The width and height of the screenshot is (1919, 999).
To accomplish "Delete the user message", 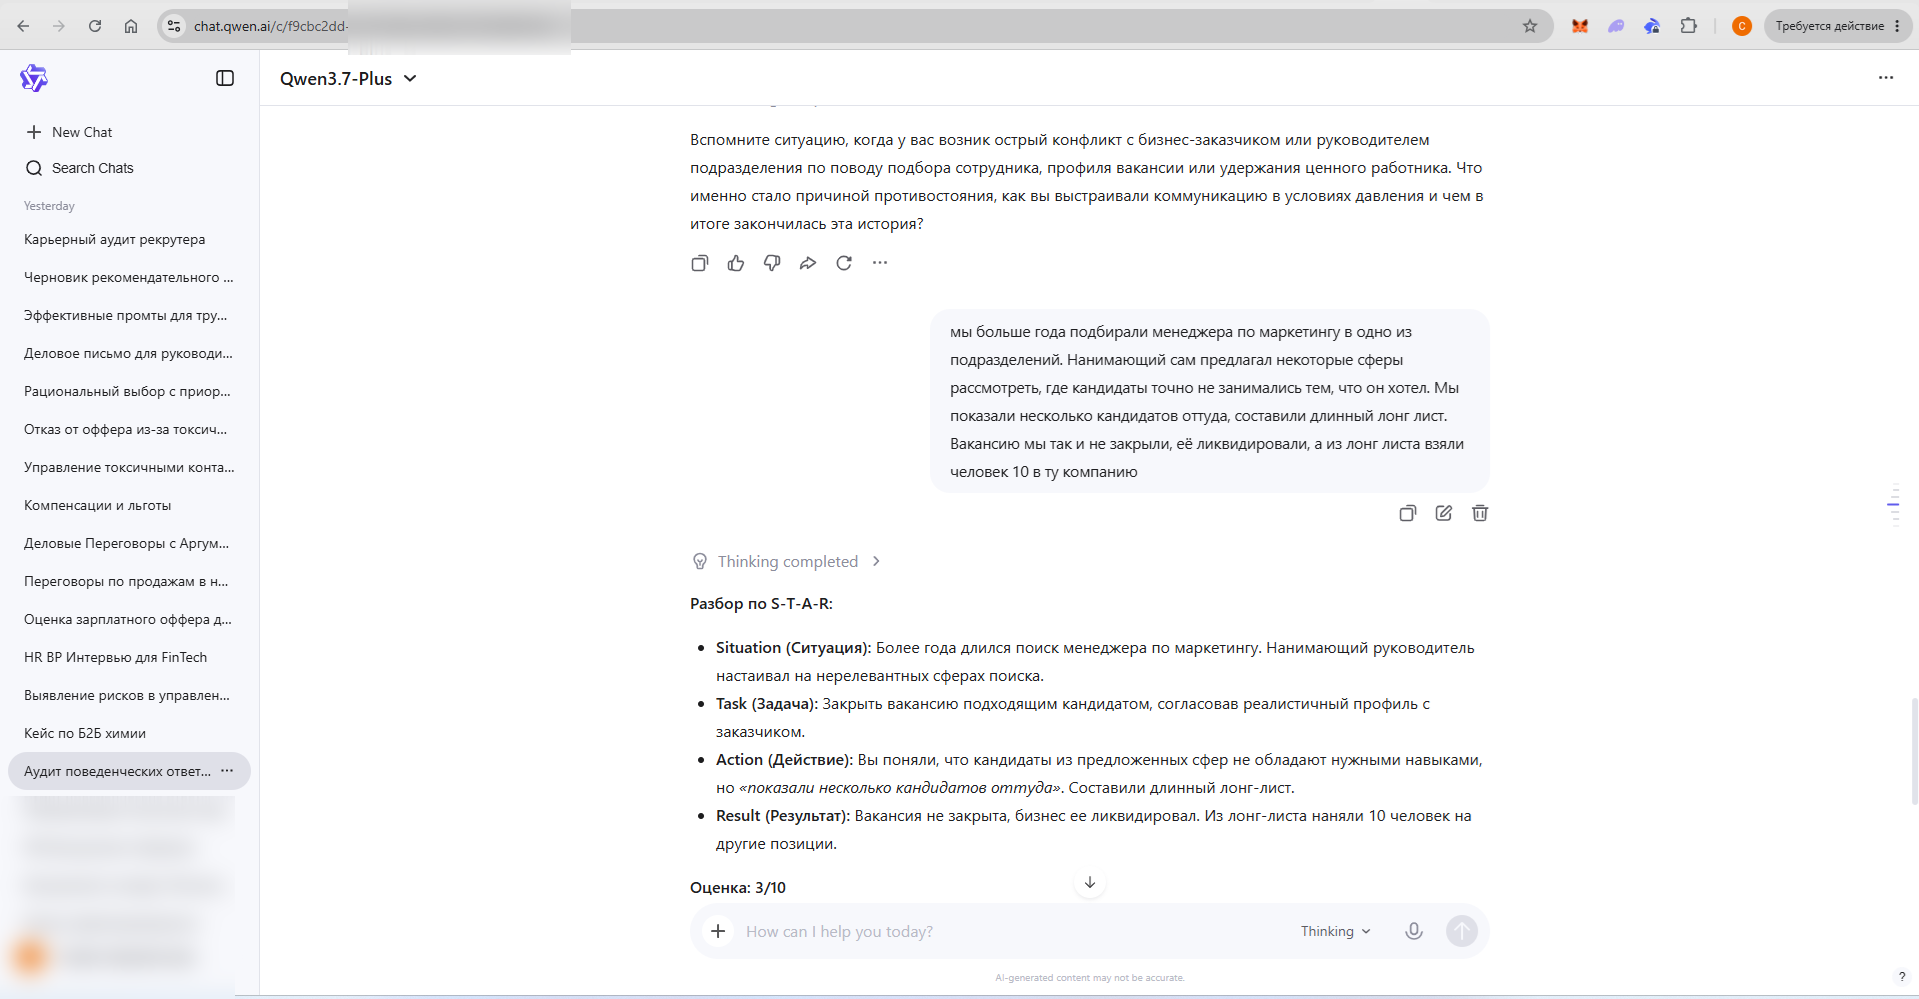I will [1480, 513].
